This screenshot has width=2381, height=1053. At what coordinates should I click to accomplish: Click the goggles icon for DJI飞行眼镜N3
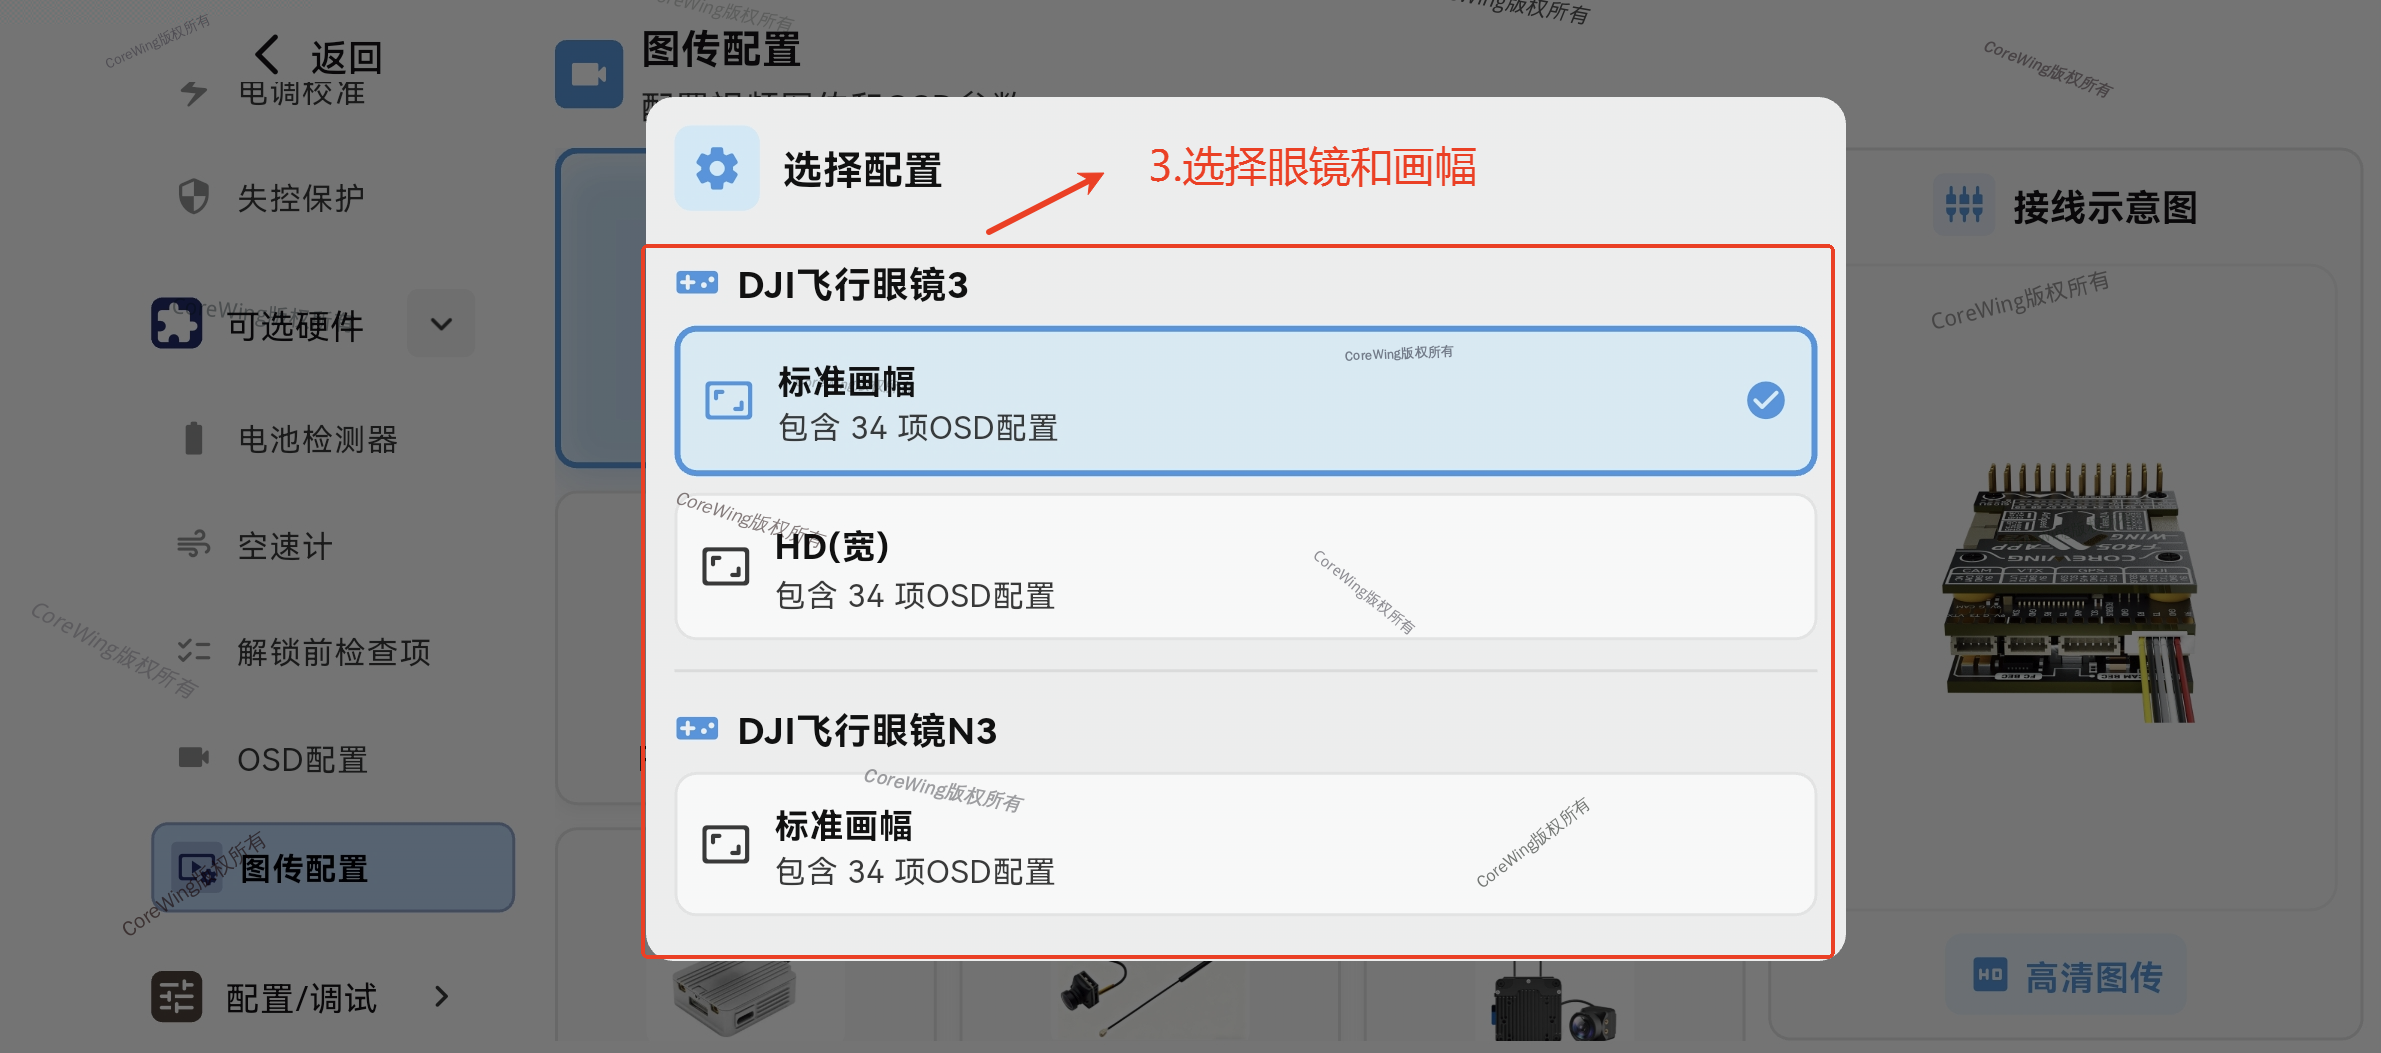(697, 729)
